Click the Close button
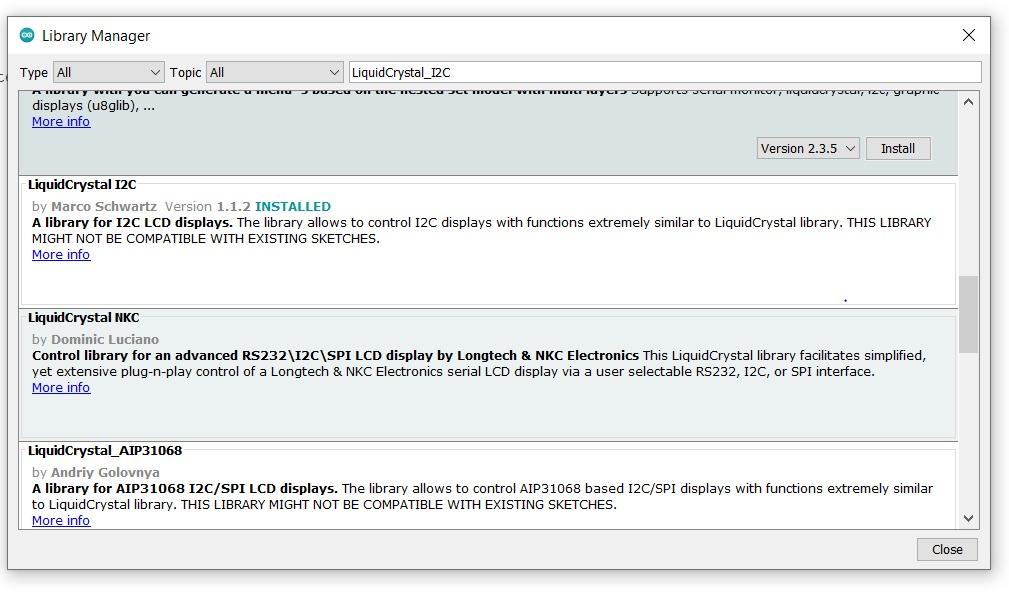The height and width of the screenshot is (607, 1009). click(947, 550)
